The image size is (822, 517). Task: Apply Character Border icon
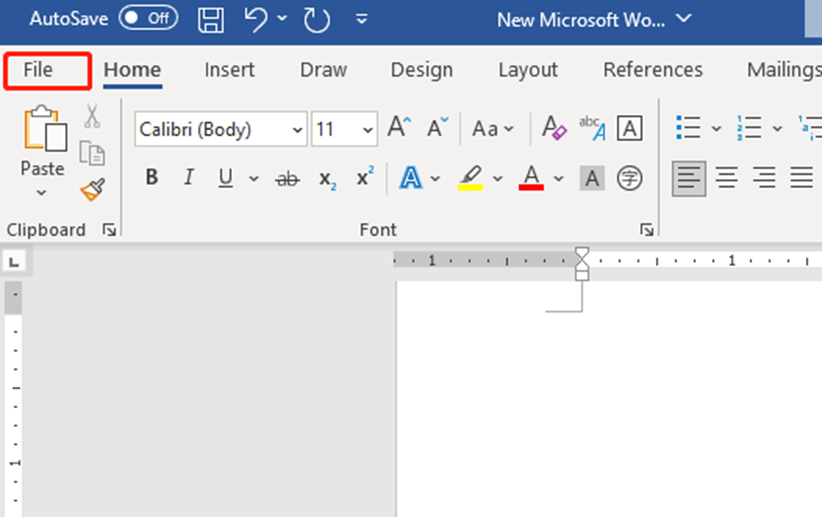pyautogui.click(x=630, y=128)
